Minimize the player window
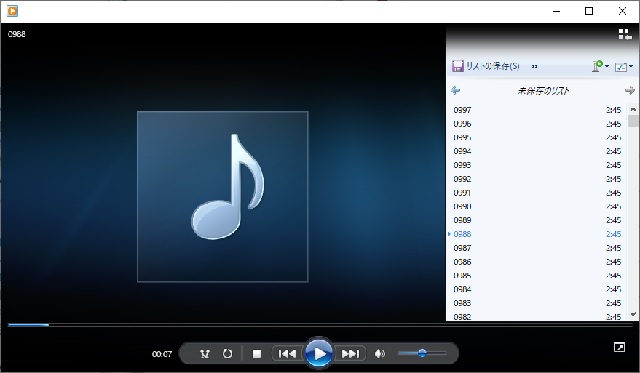This screenshot has width=640, height=373. pos(556,11)
